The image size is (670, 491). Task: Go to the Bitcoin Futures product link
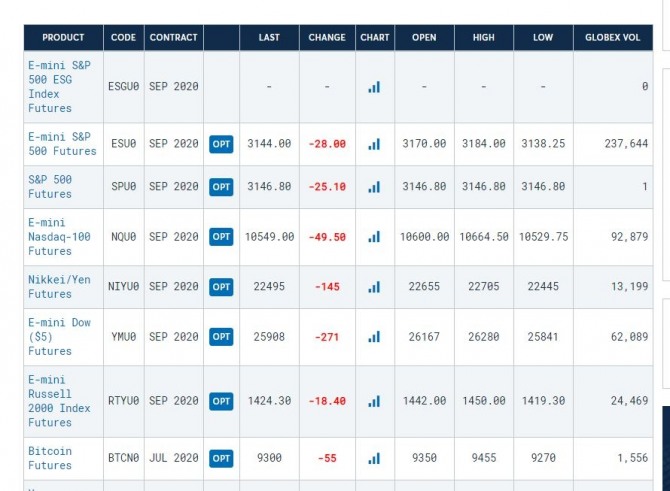(x=50, y=458)
